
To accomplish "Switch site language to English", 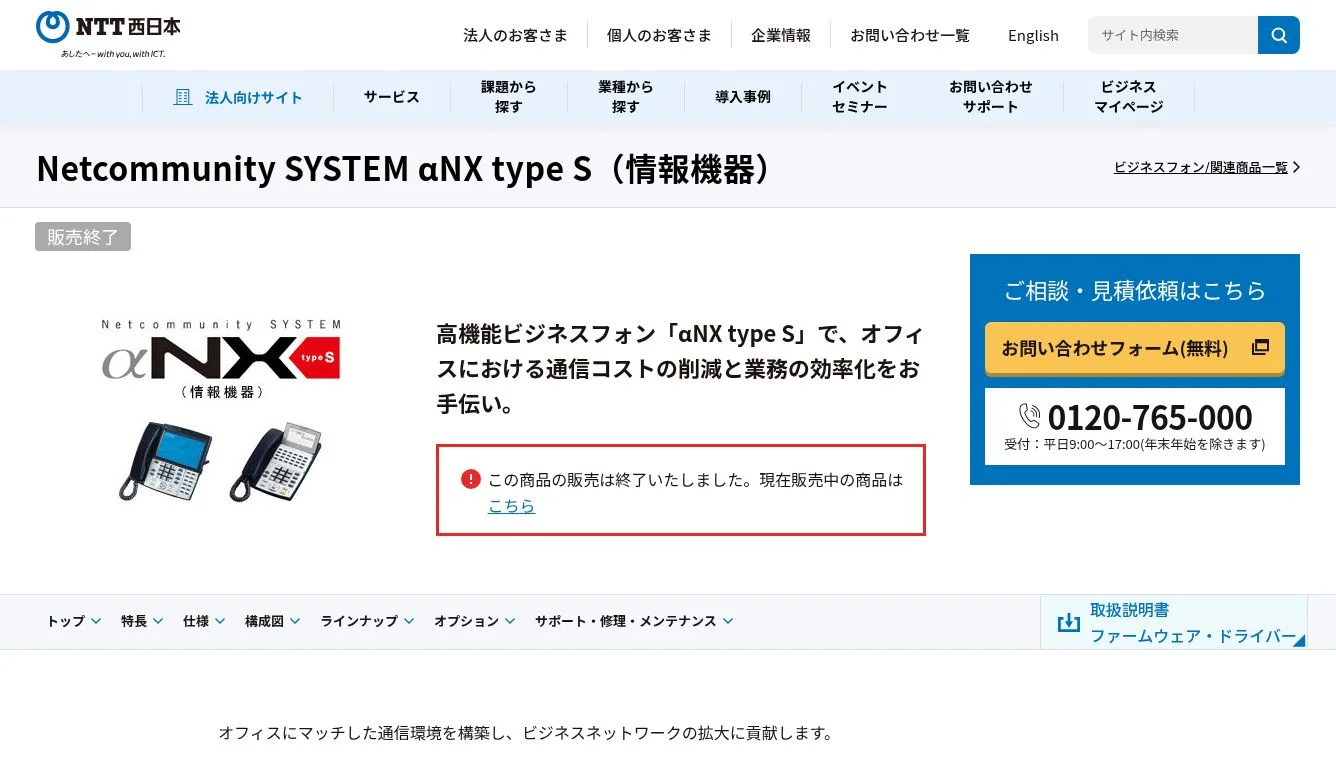I will click(x=1033, y=35).
